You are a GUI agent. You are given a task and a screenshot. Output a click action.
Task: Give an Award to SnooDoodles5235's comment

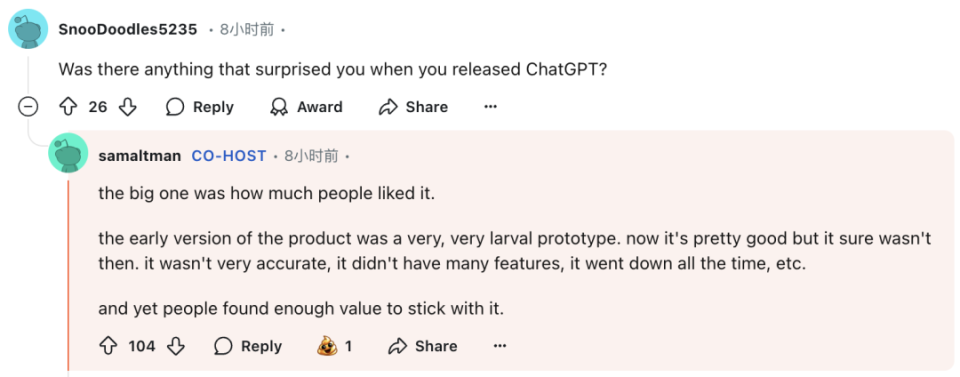[x=306, y=107]
